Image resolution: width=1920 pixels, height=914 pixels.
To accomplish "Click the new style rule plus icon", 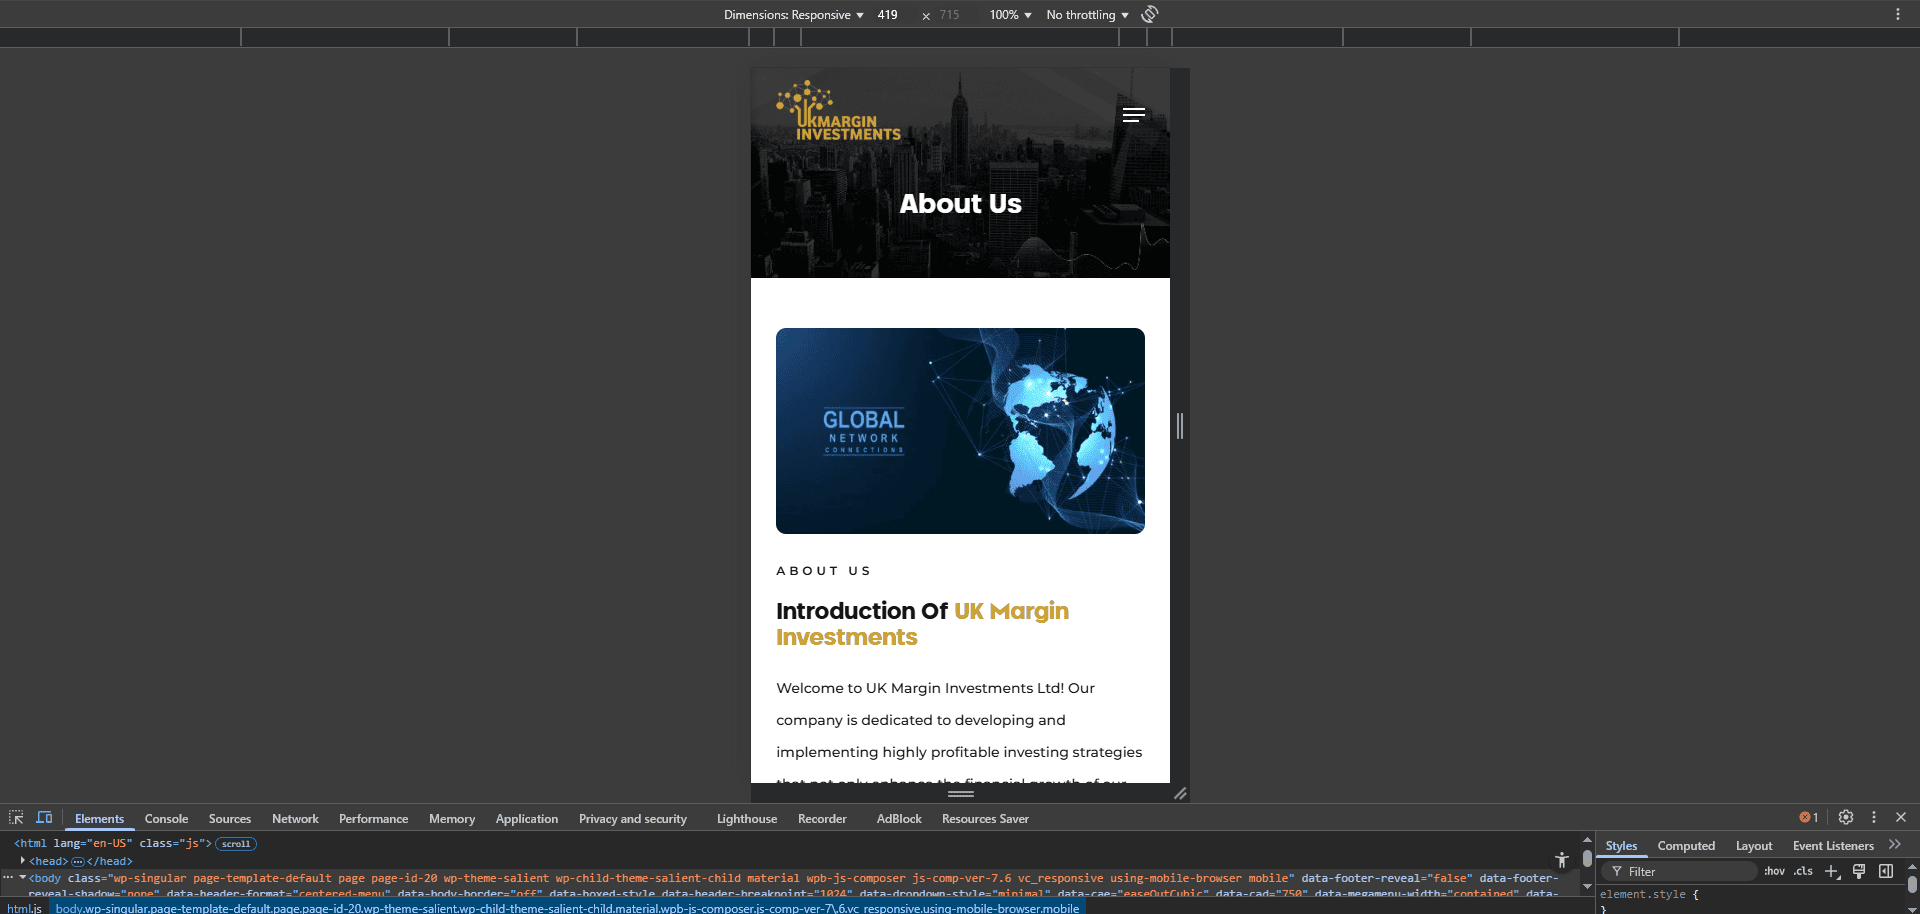I will [x=1832, y=871].
